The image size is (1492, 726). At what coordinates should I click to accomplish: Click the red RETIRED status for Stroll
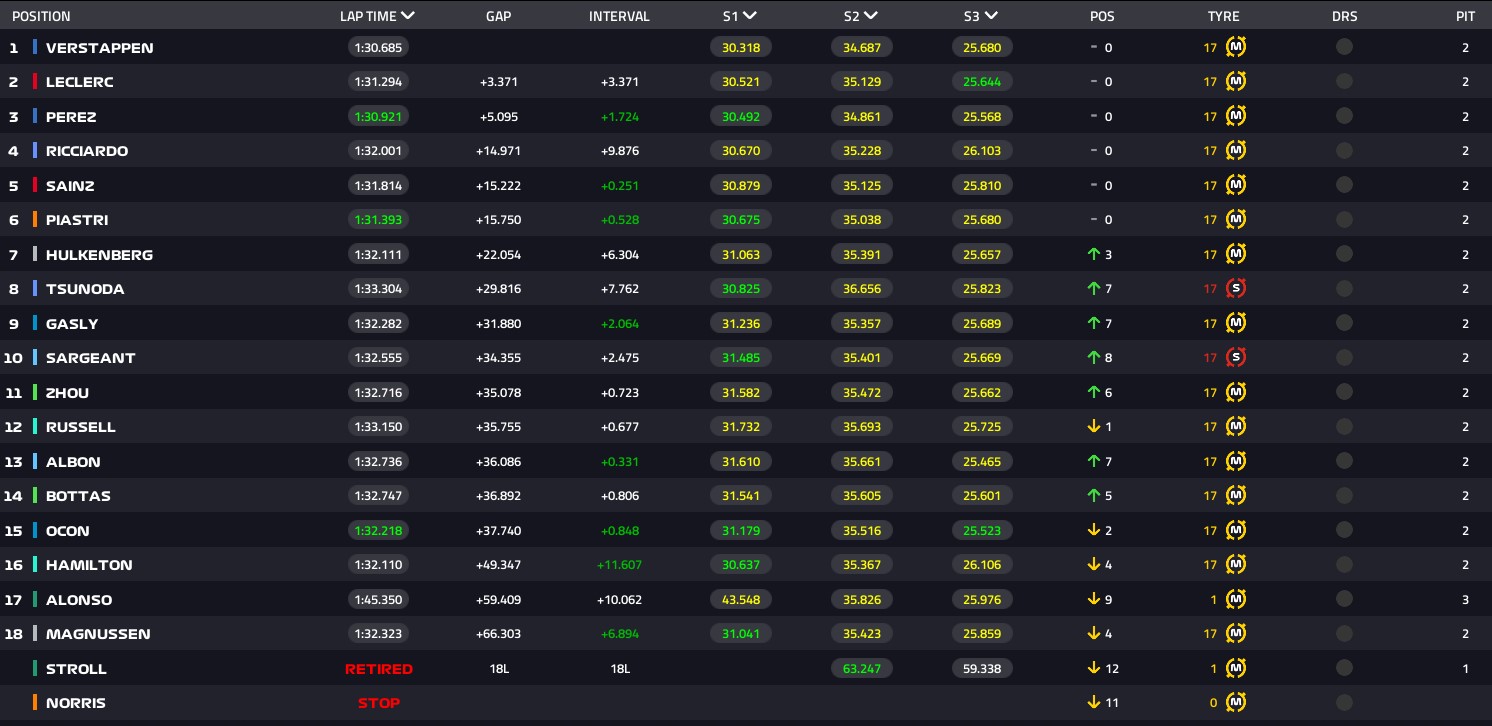379,669
